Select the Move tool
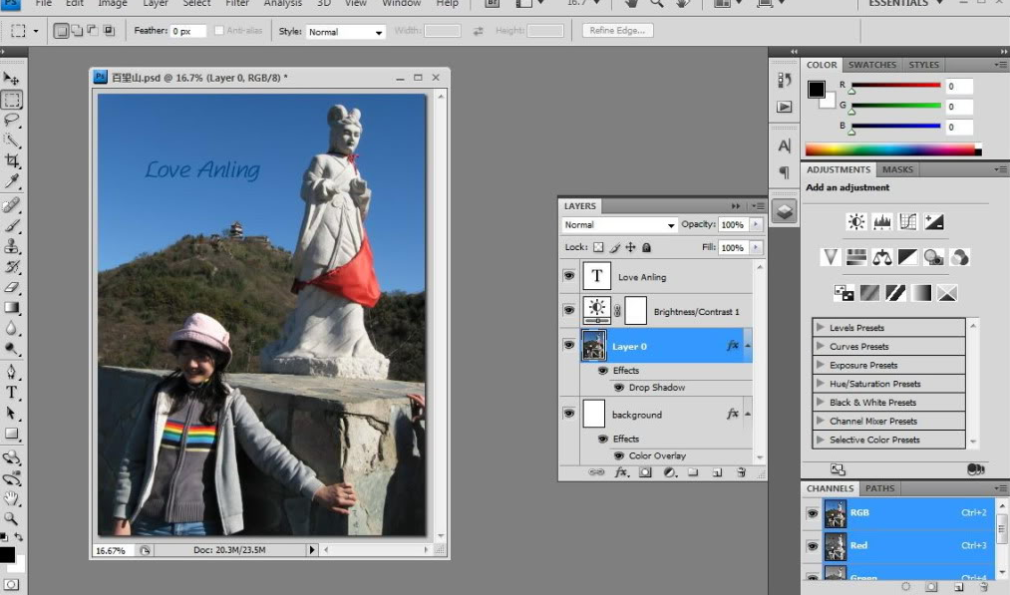Image resolution: width=1010 pixels, height=595 pixels. tap(12, 79)
